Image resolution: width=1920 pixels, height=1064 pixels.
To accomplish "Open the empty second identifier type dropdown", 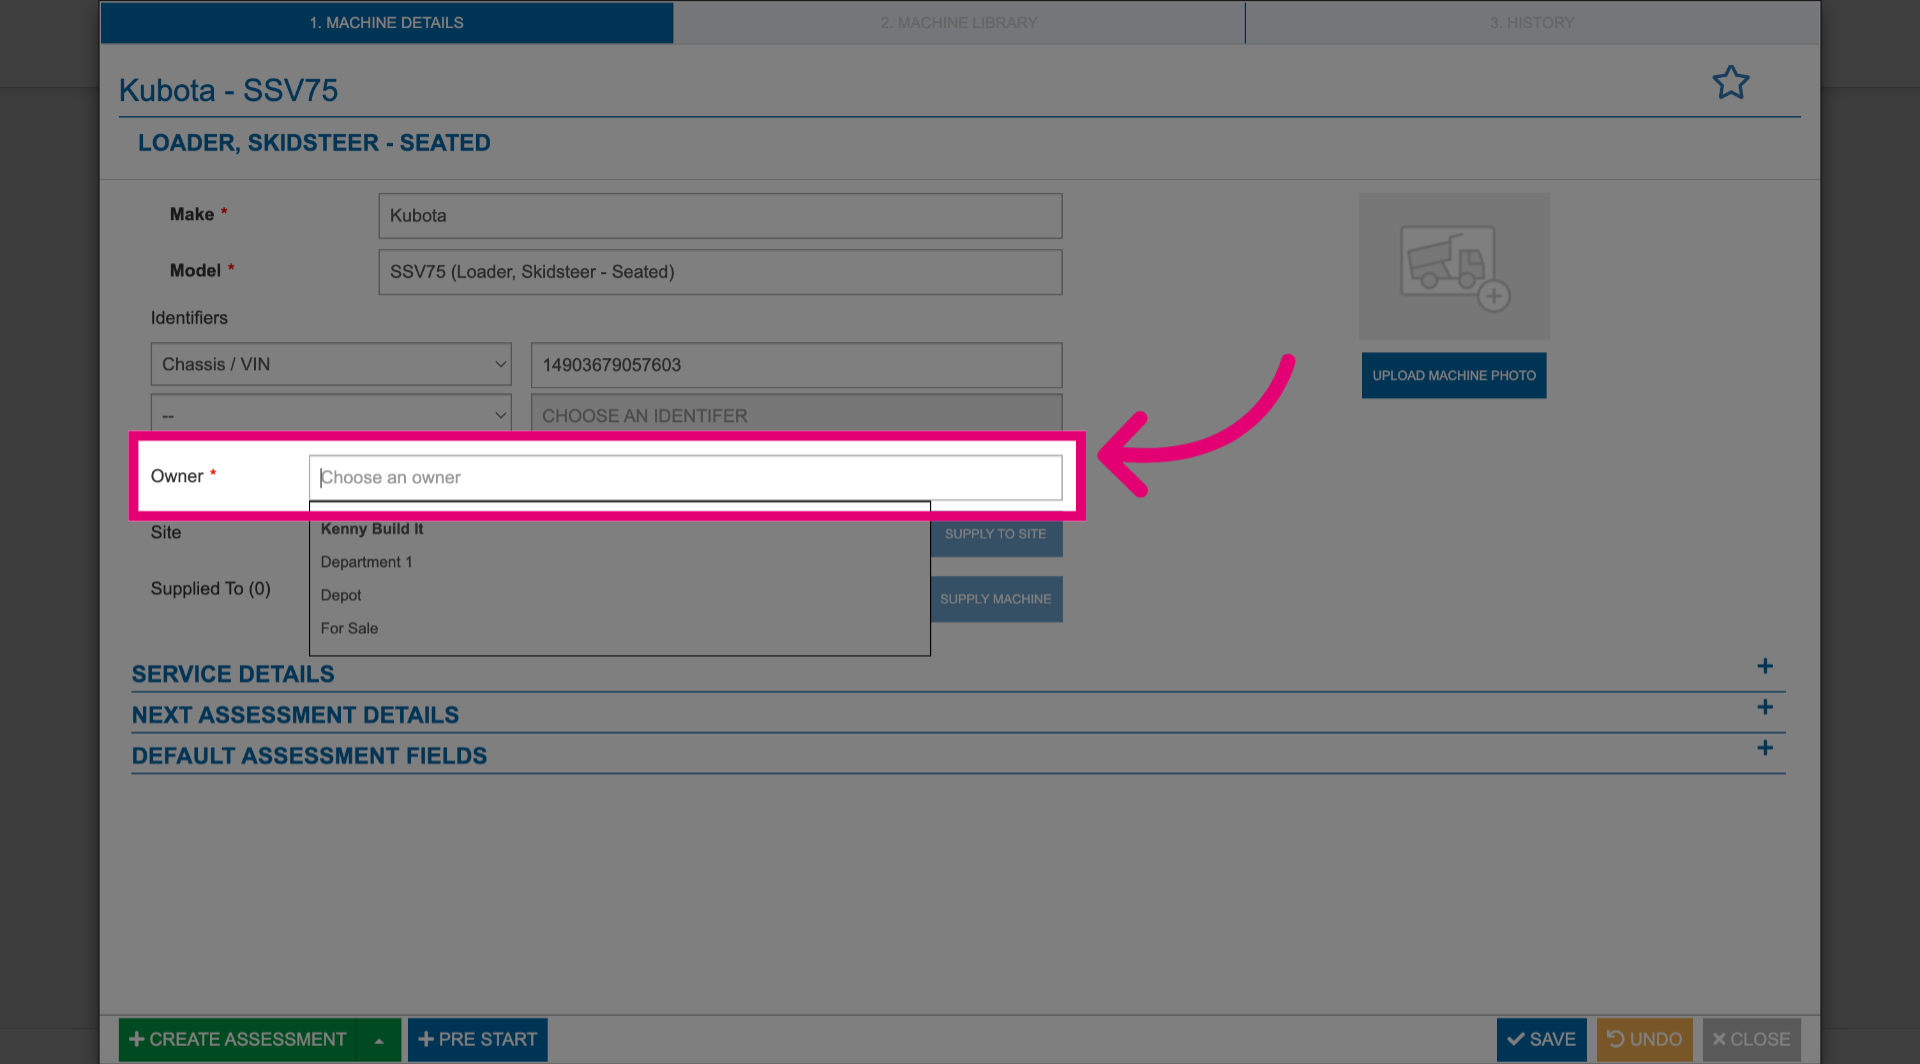I will (331, 413).
